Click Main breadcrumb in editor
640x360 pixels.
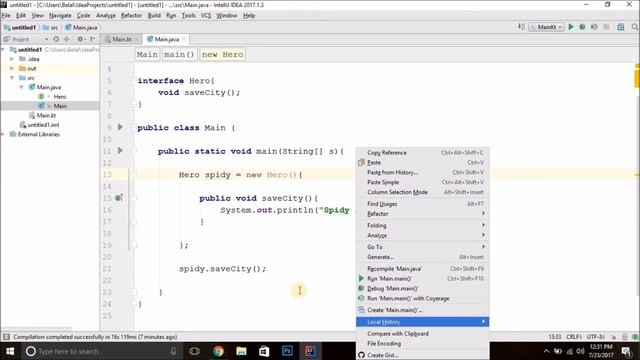click(x=147, y=54)
